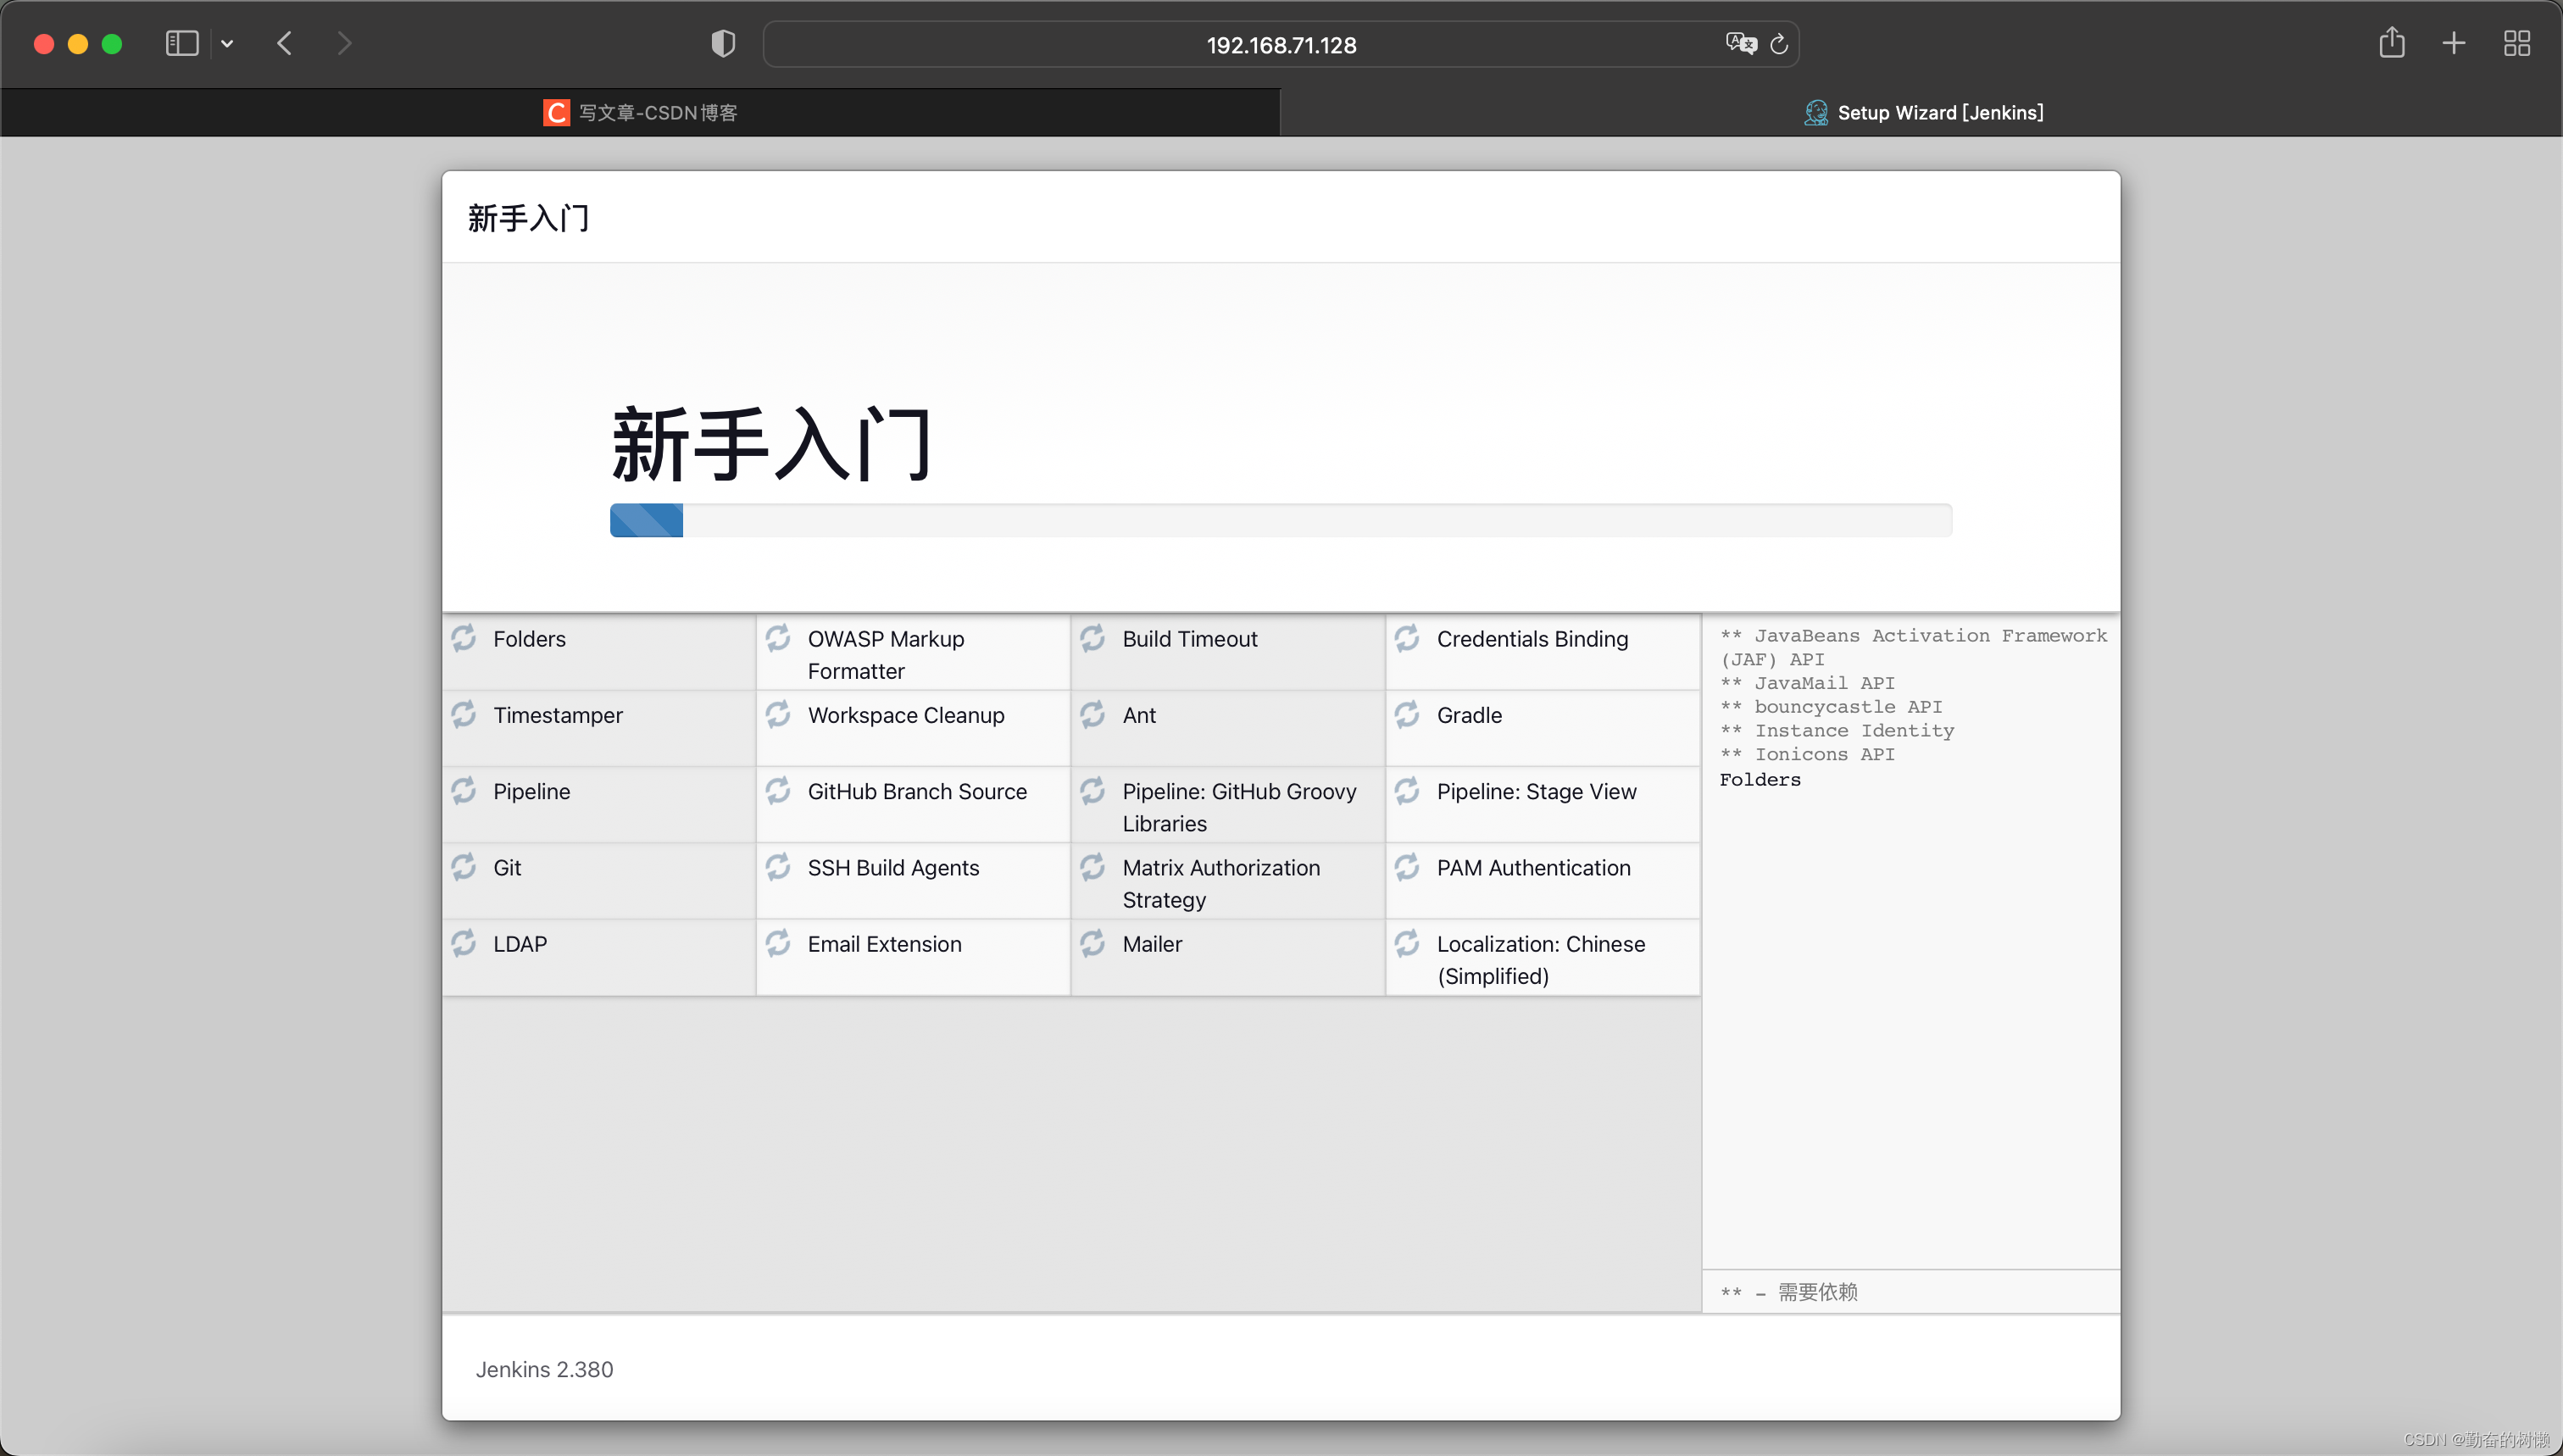This screenshot has height=1456, width=2563.
Task: Click the Gradle plugin label
Action: point(1469,715)
